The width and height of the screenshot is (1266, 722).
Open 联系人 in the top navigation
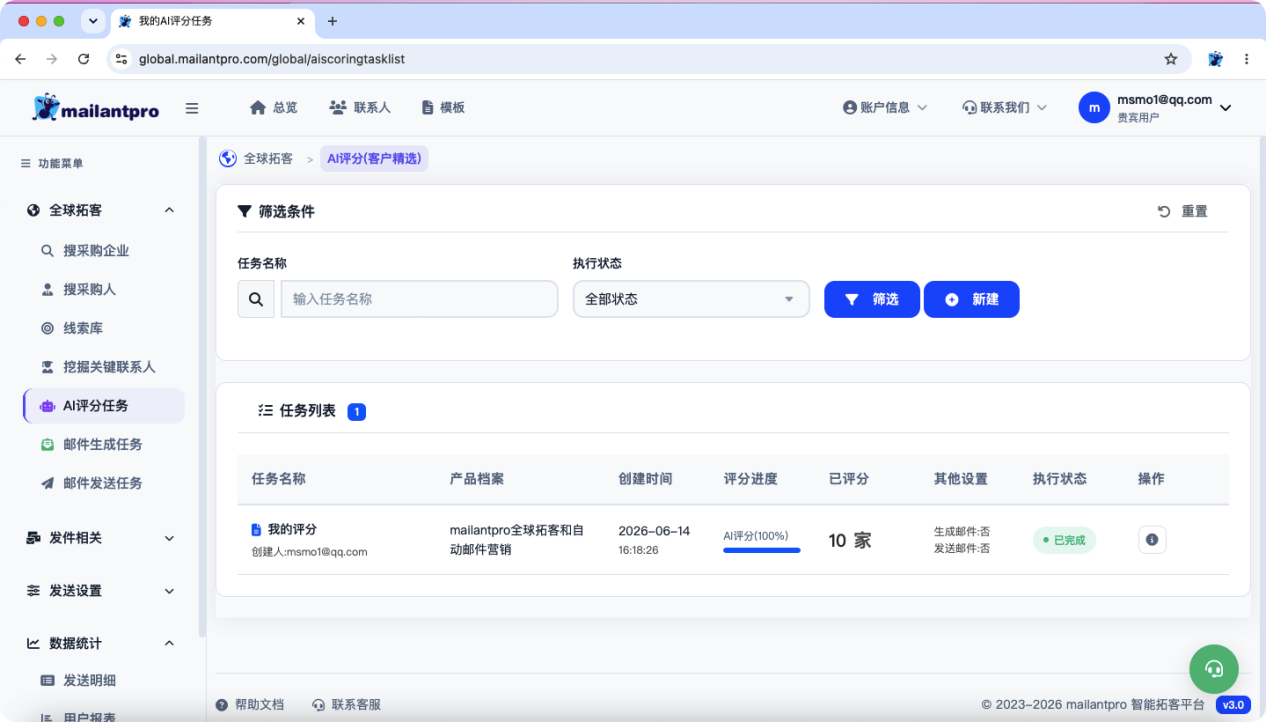360,107
